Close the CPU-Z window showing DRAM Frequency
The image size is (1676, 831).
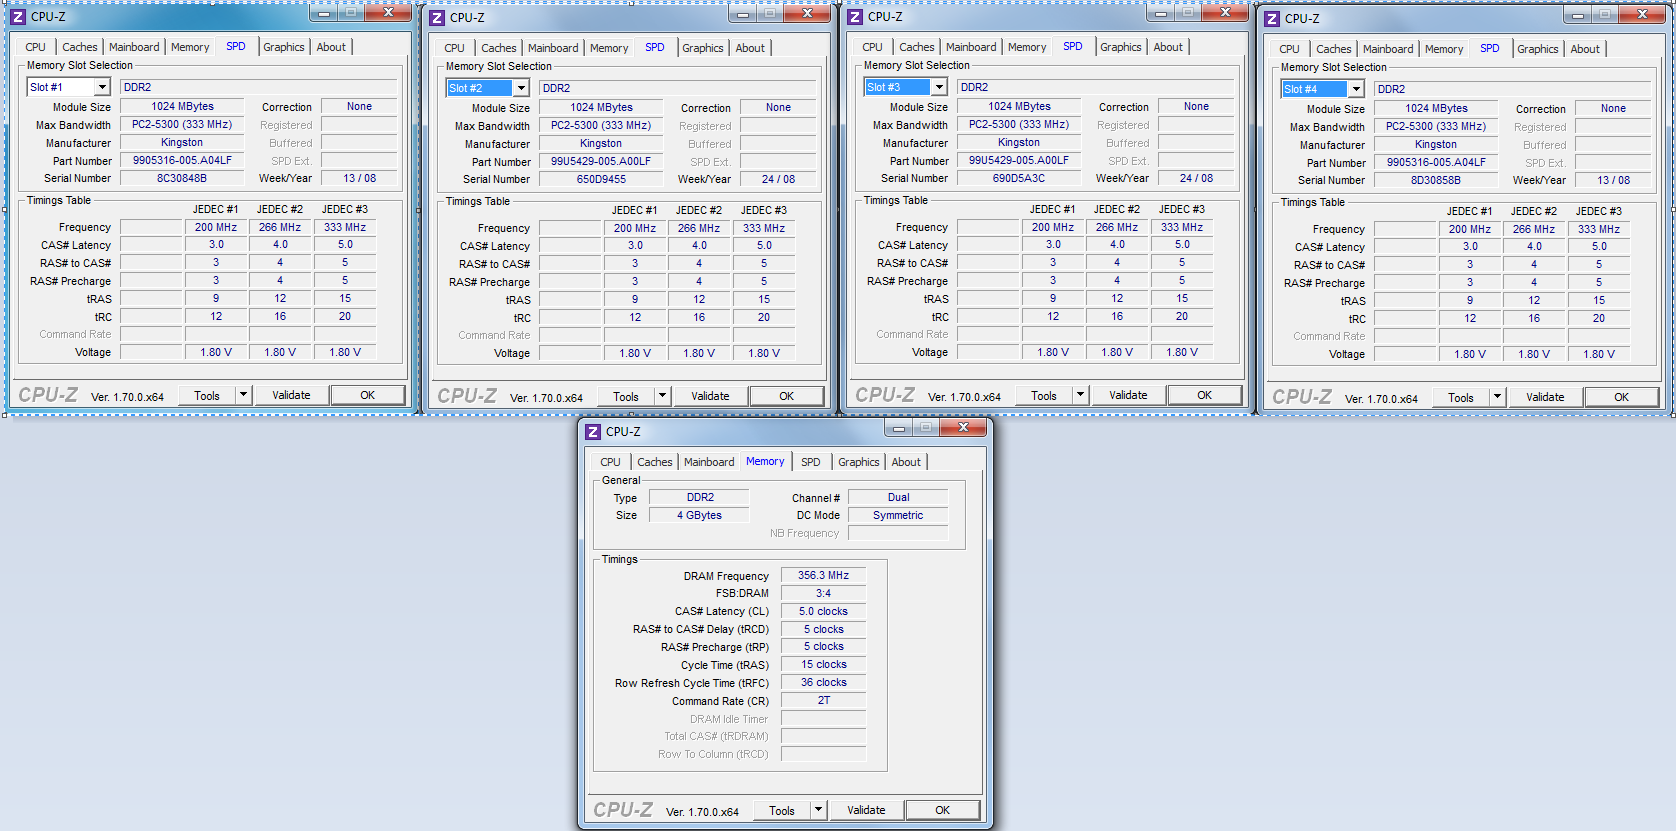pos(963,428)
